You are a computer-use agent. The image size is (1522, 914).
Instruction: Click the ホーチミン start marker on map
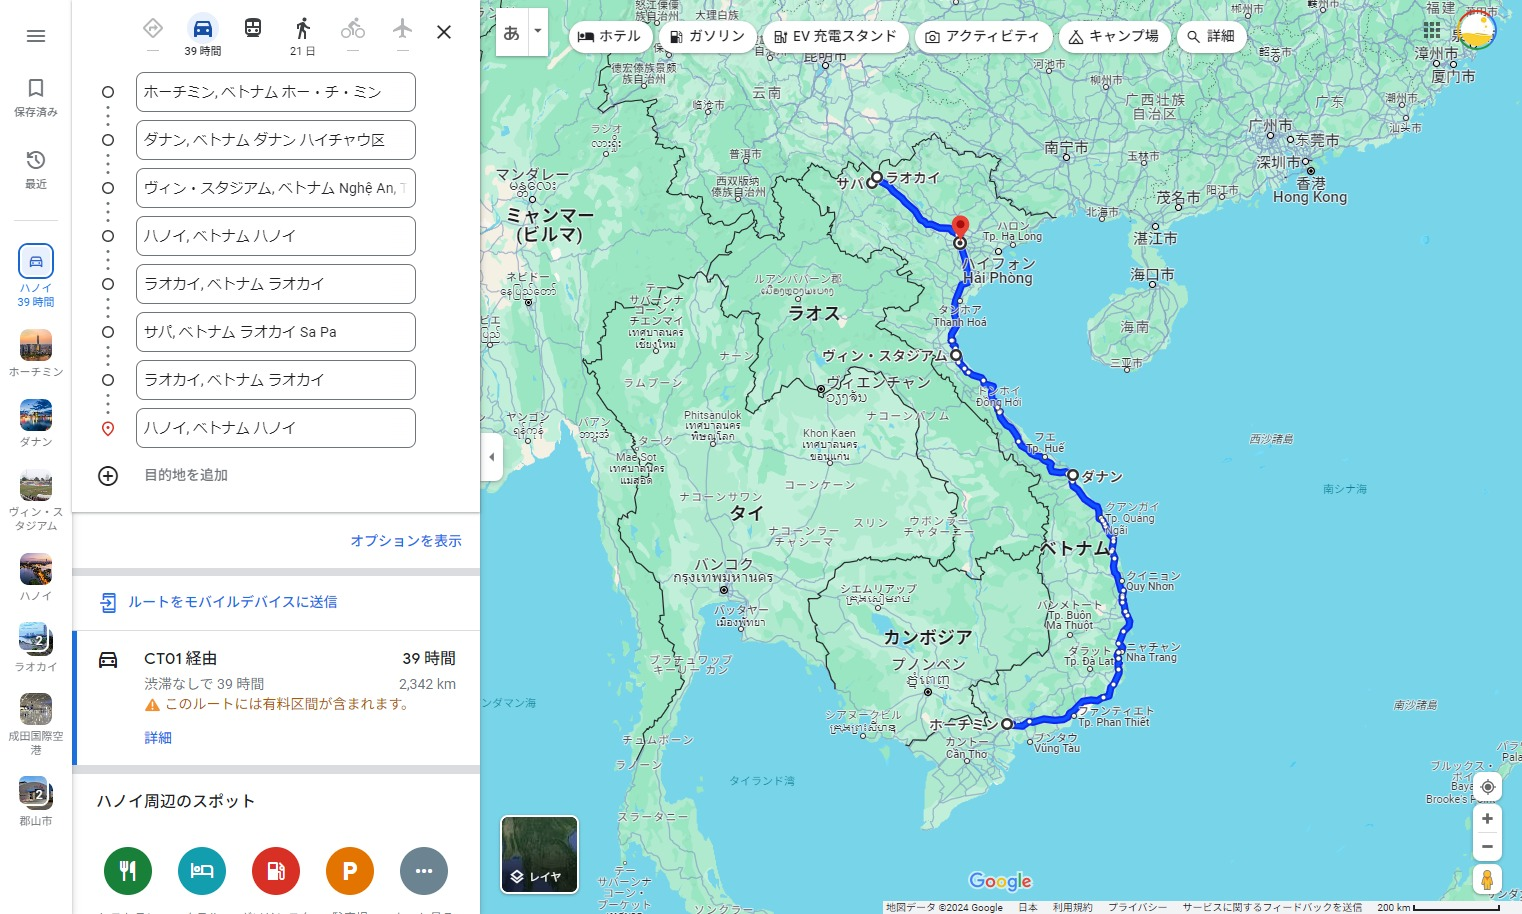1007,724
